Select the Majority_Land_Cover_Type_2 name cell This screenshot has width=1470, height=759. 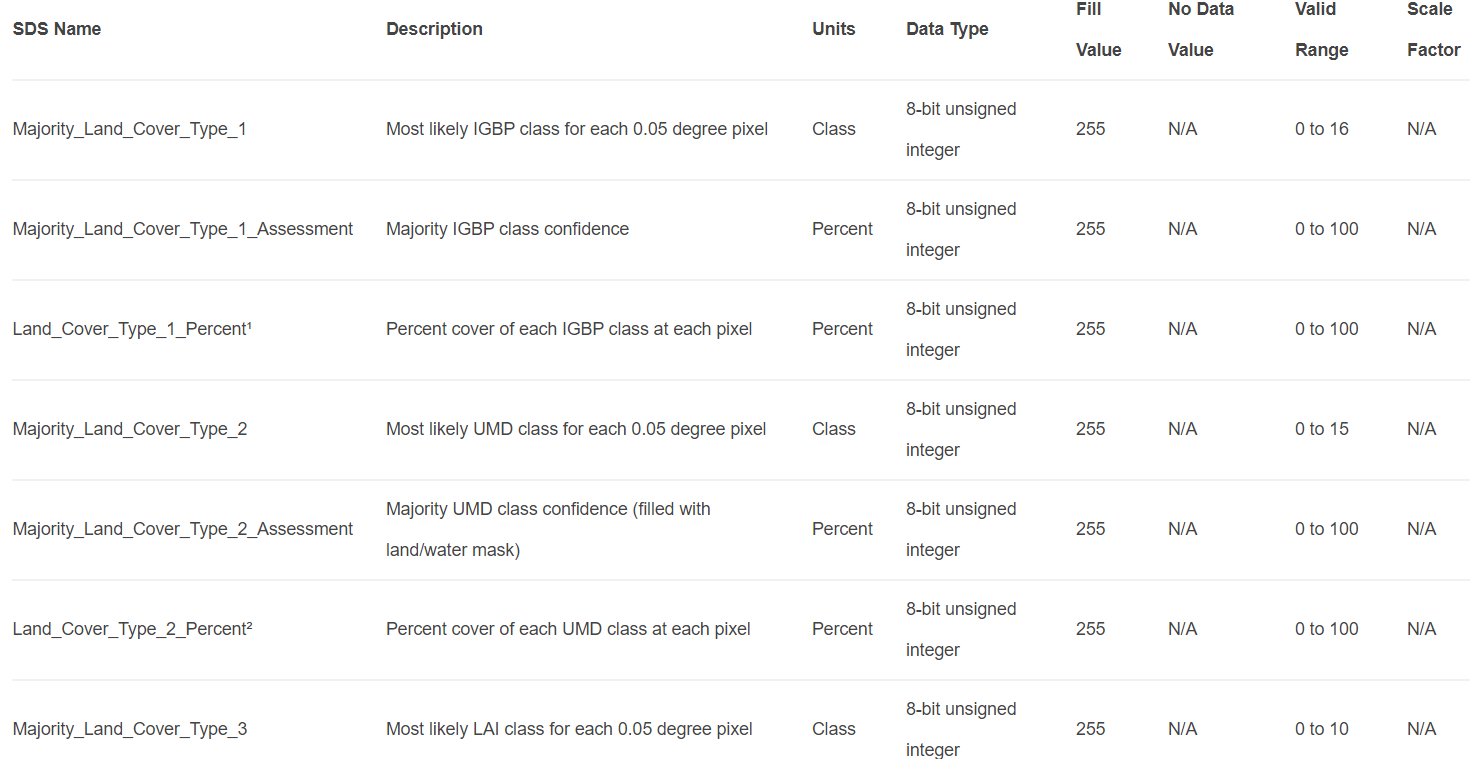[x=130, y=429]
